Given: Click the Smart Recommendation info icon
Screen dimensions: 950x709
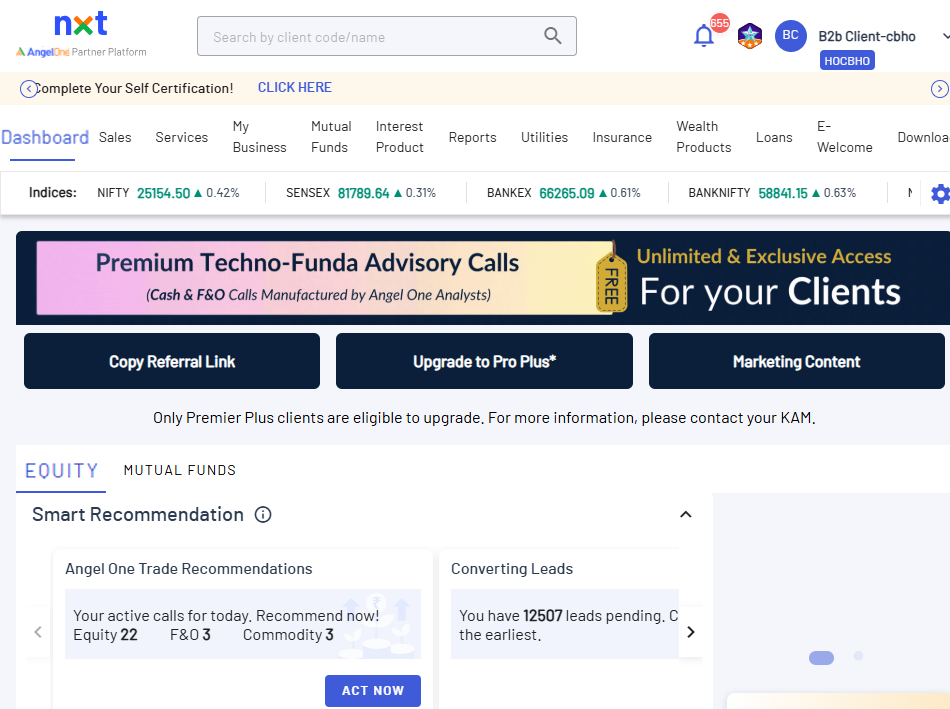Looking at the screenshot, I should (263, 515).
